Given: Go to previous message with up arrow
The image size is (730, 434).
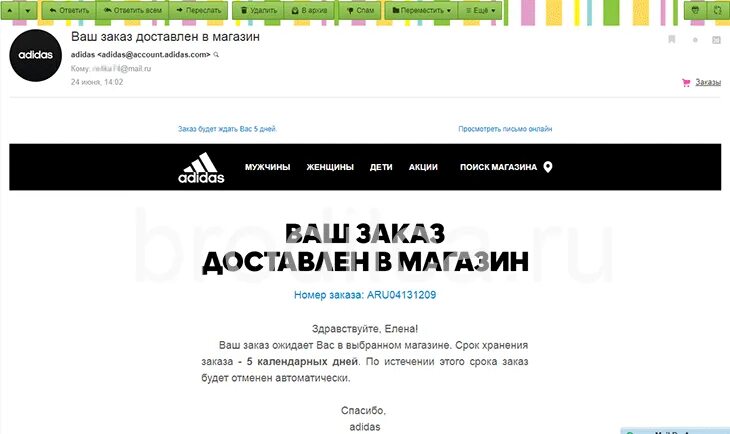Looking at the screenshot, I should point(10,10).
